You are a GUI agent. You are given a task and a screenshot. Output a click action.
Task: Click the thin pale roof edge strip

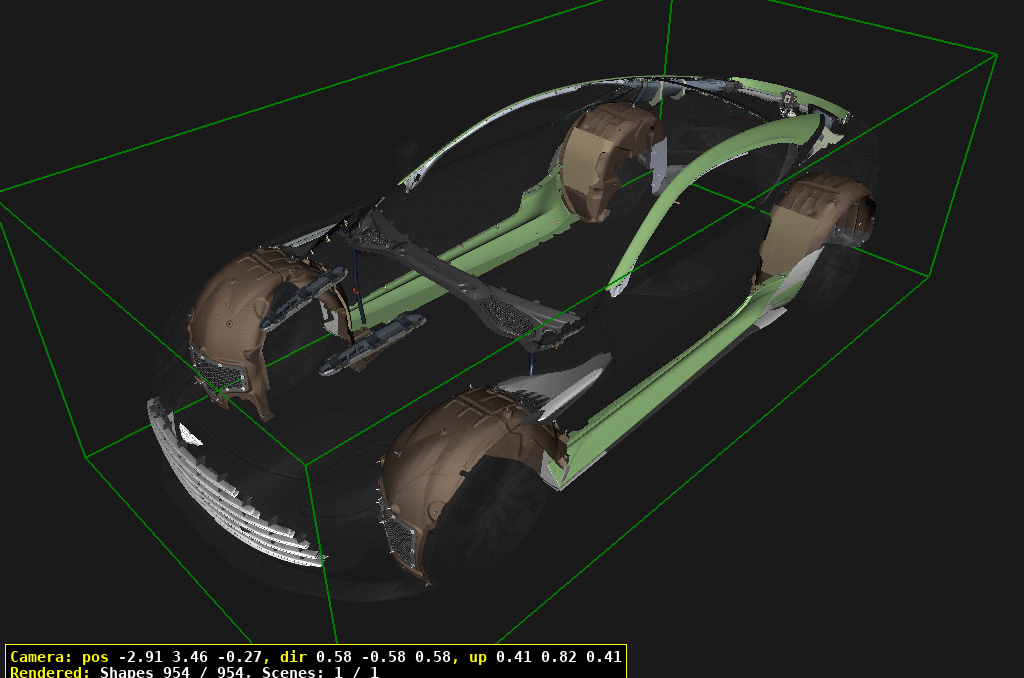(x=480, y=130)
